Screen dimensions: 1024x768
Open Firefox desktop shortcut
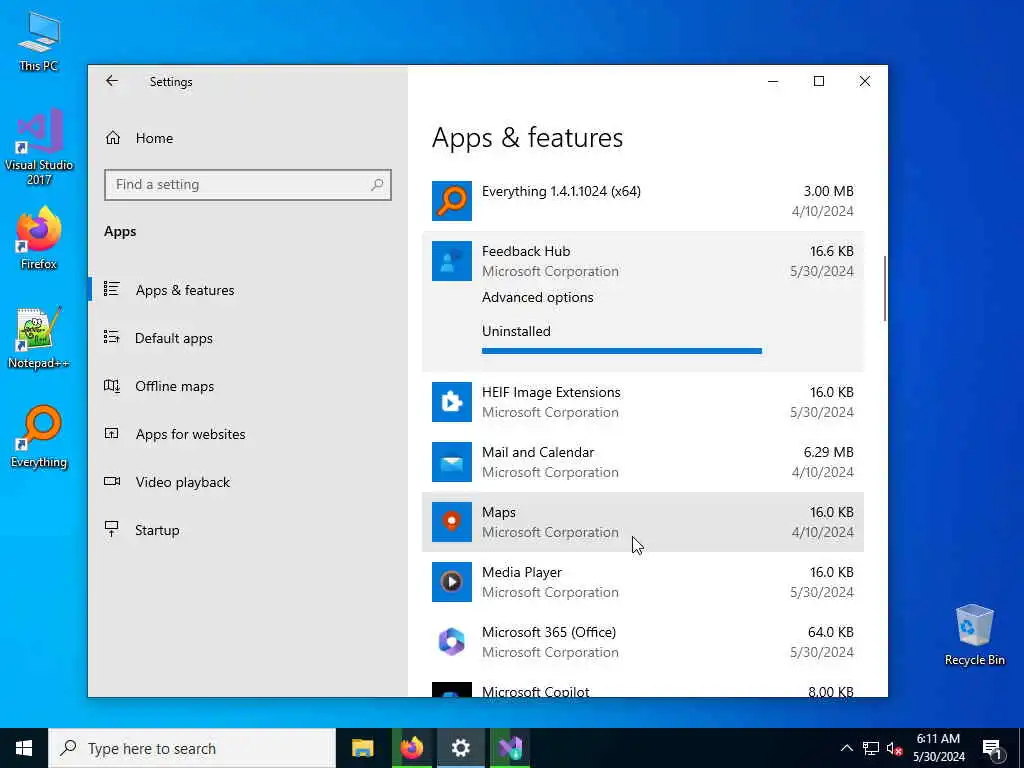click(x=39, y=238)
